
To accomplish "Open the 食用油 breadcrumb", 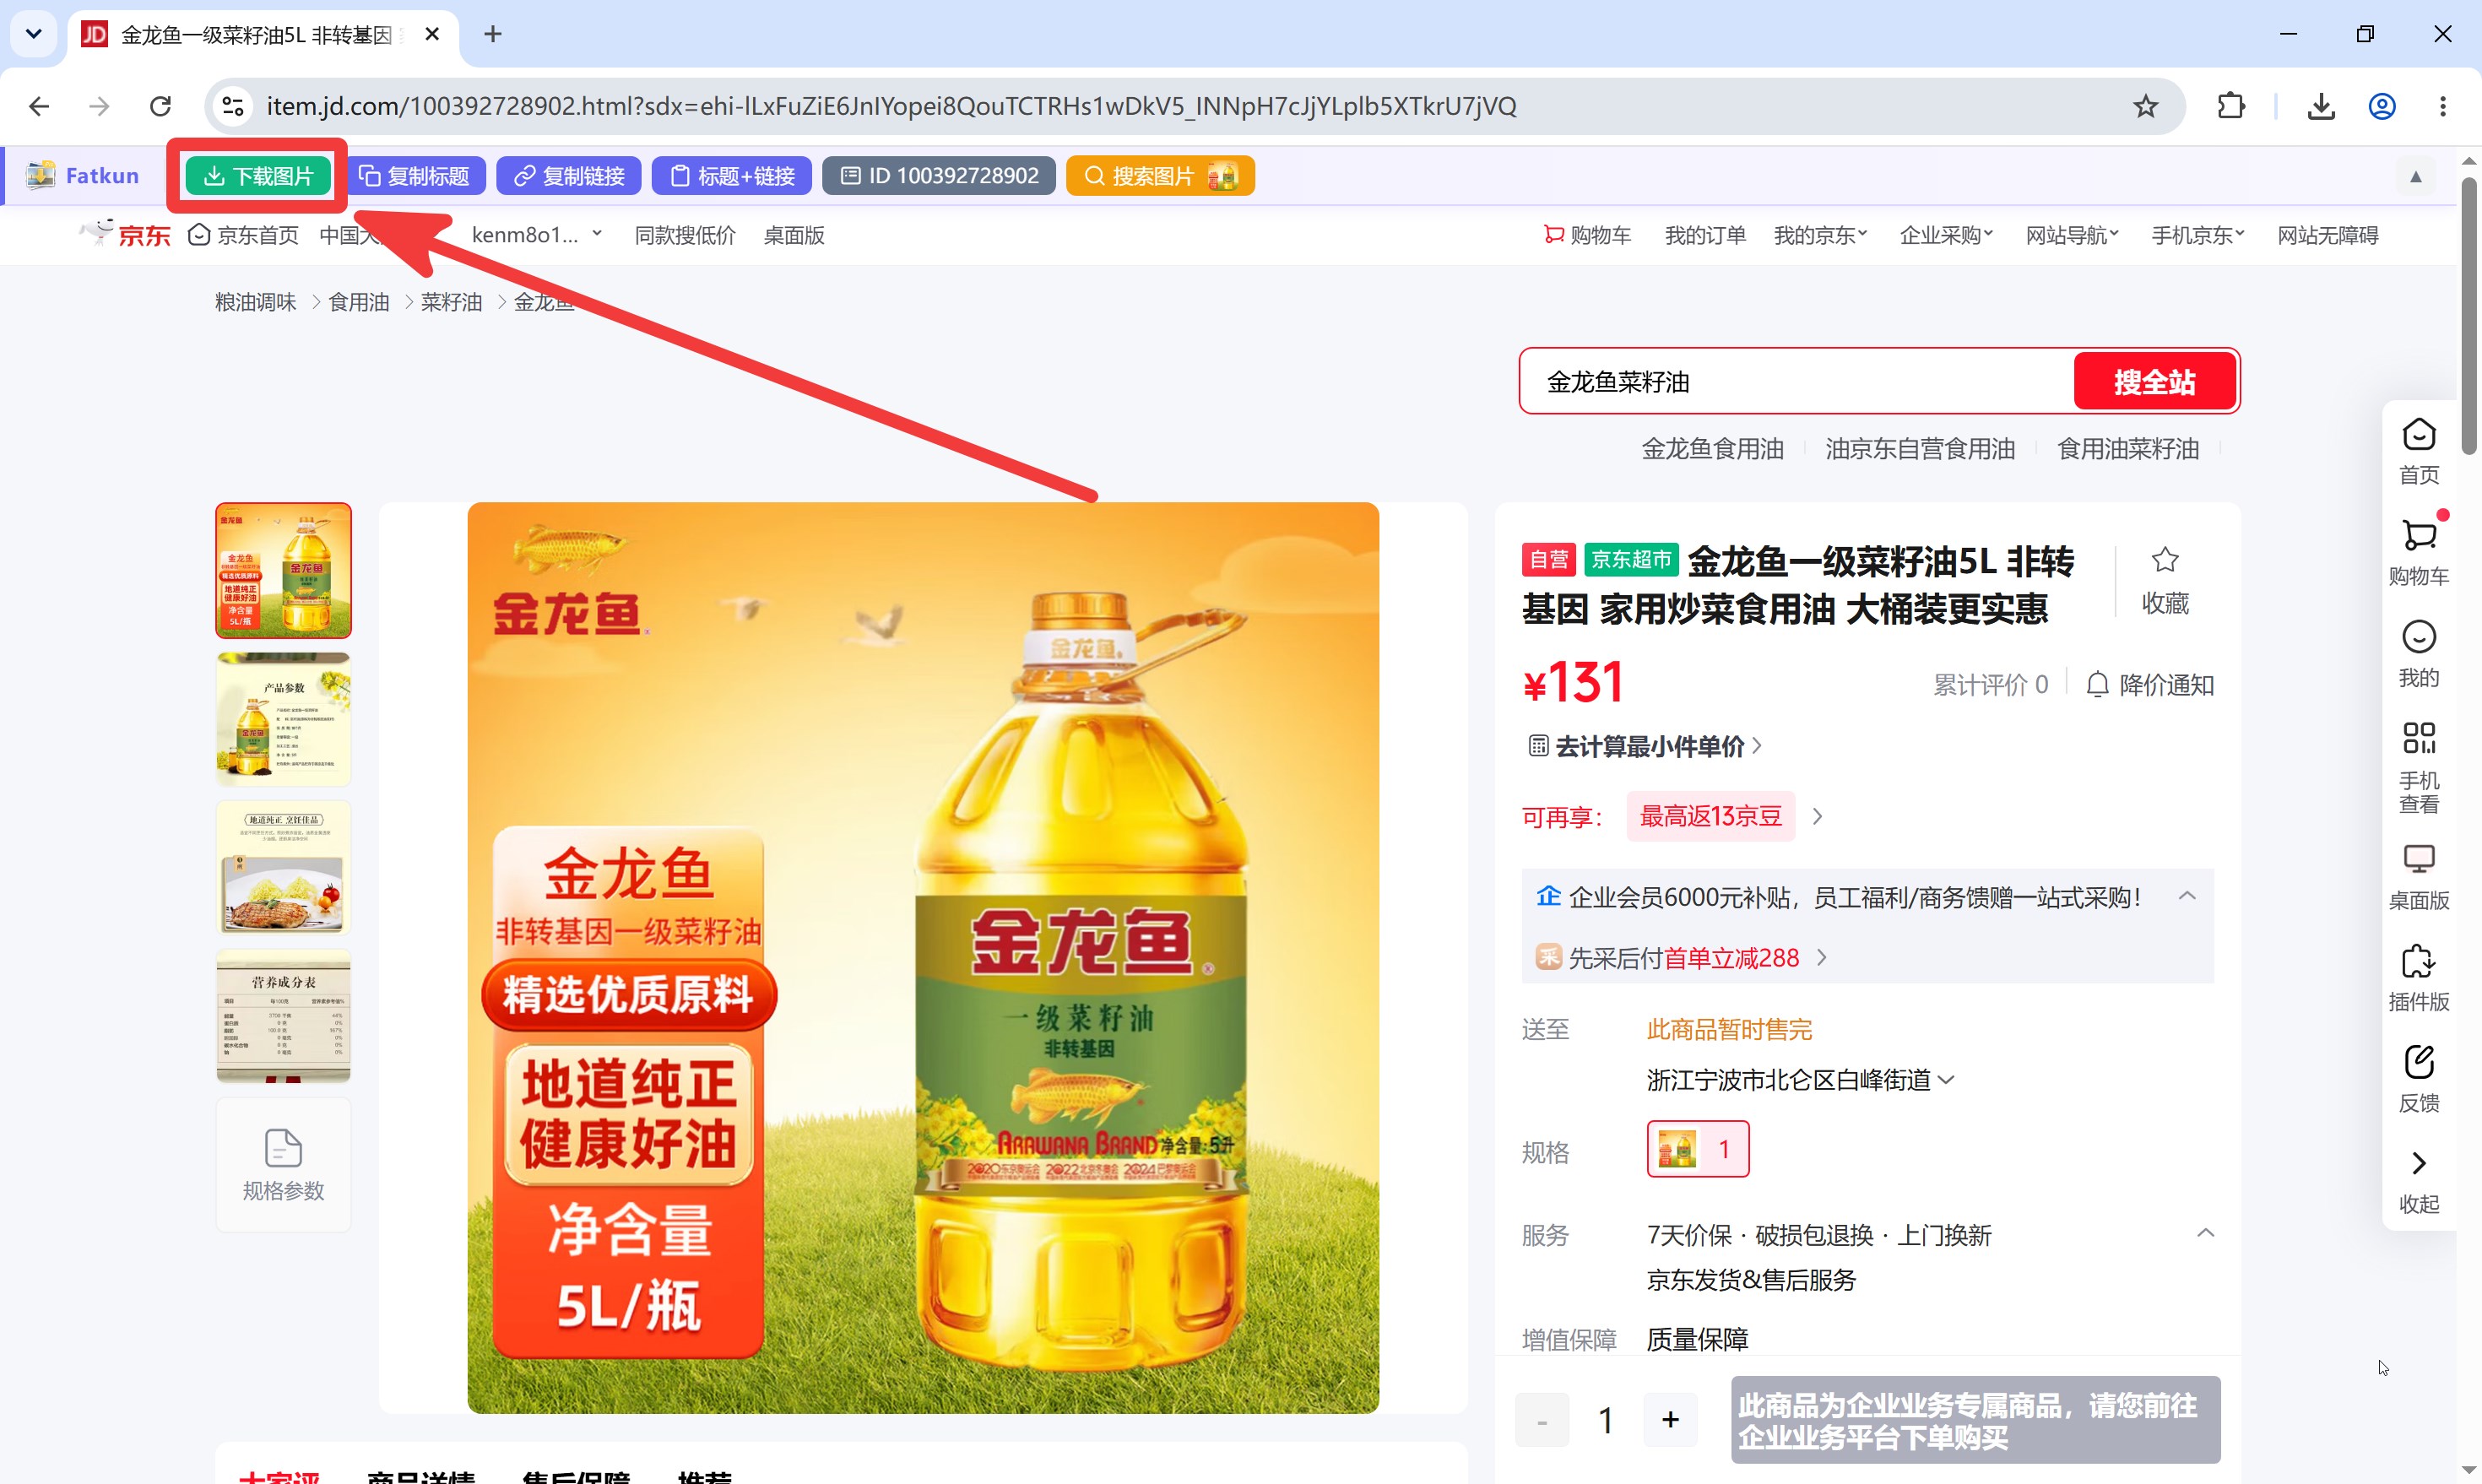I will pyautogui.click(x=359, y=302).
